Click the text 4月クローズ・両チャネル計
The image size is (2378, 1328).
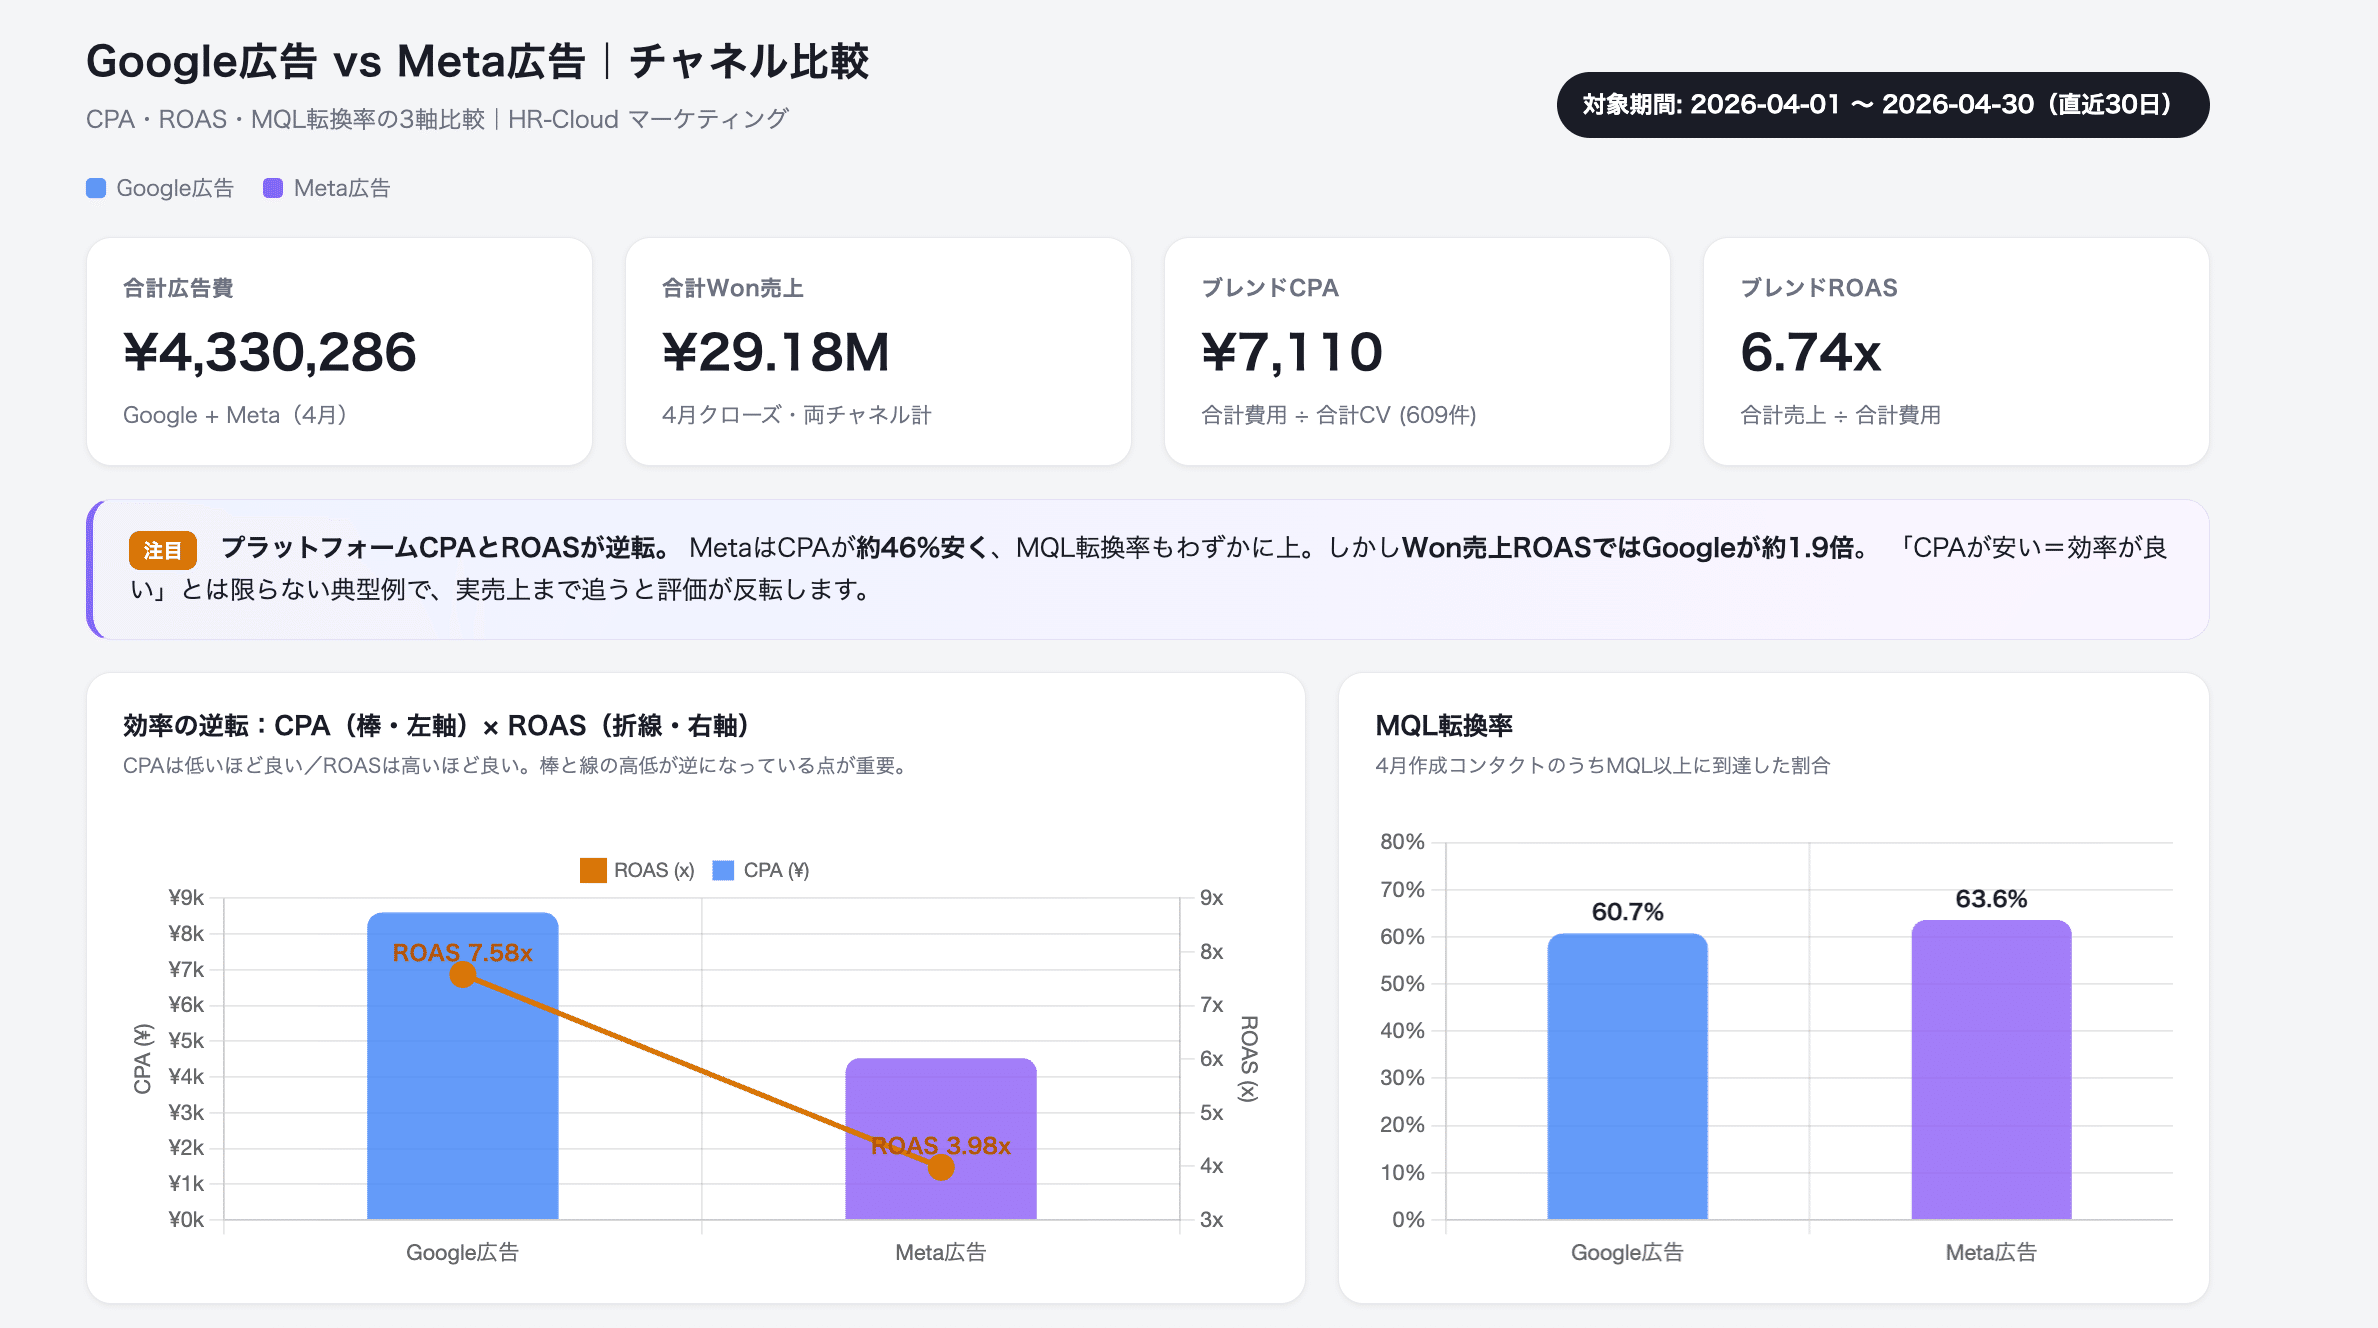(796, 415)
